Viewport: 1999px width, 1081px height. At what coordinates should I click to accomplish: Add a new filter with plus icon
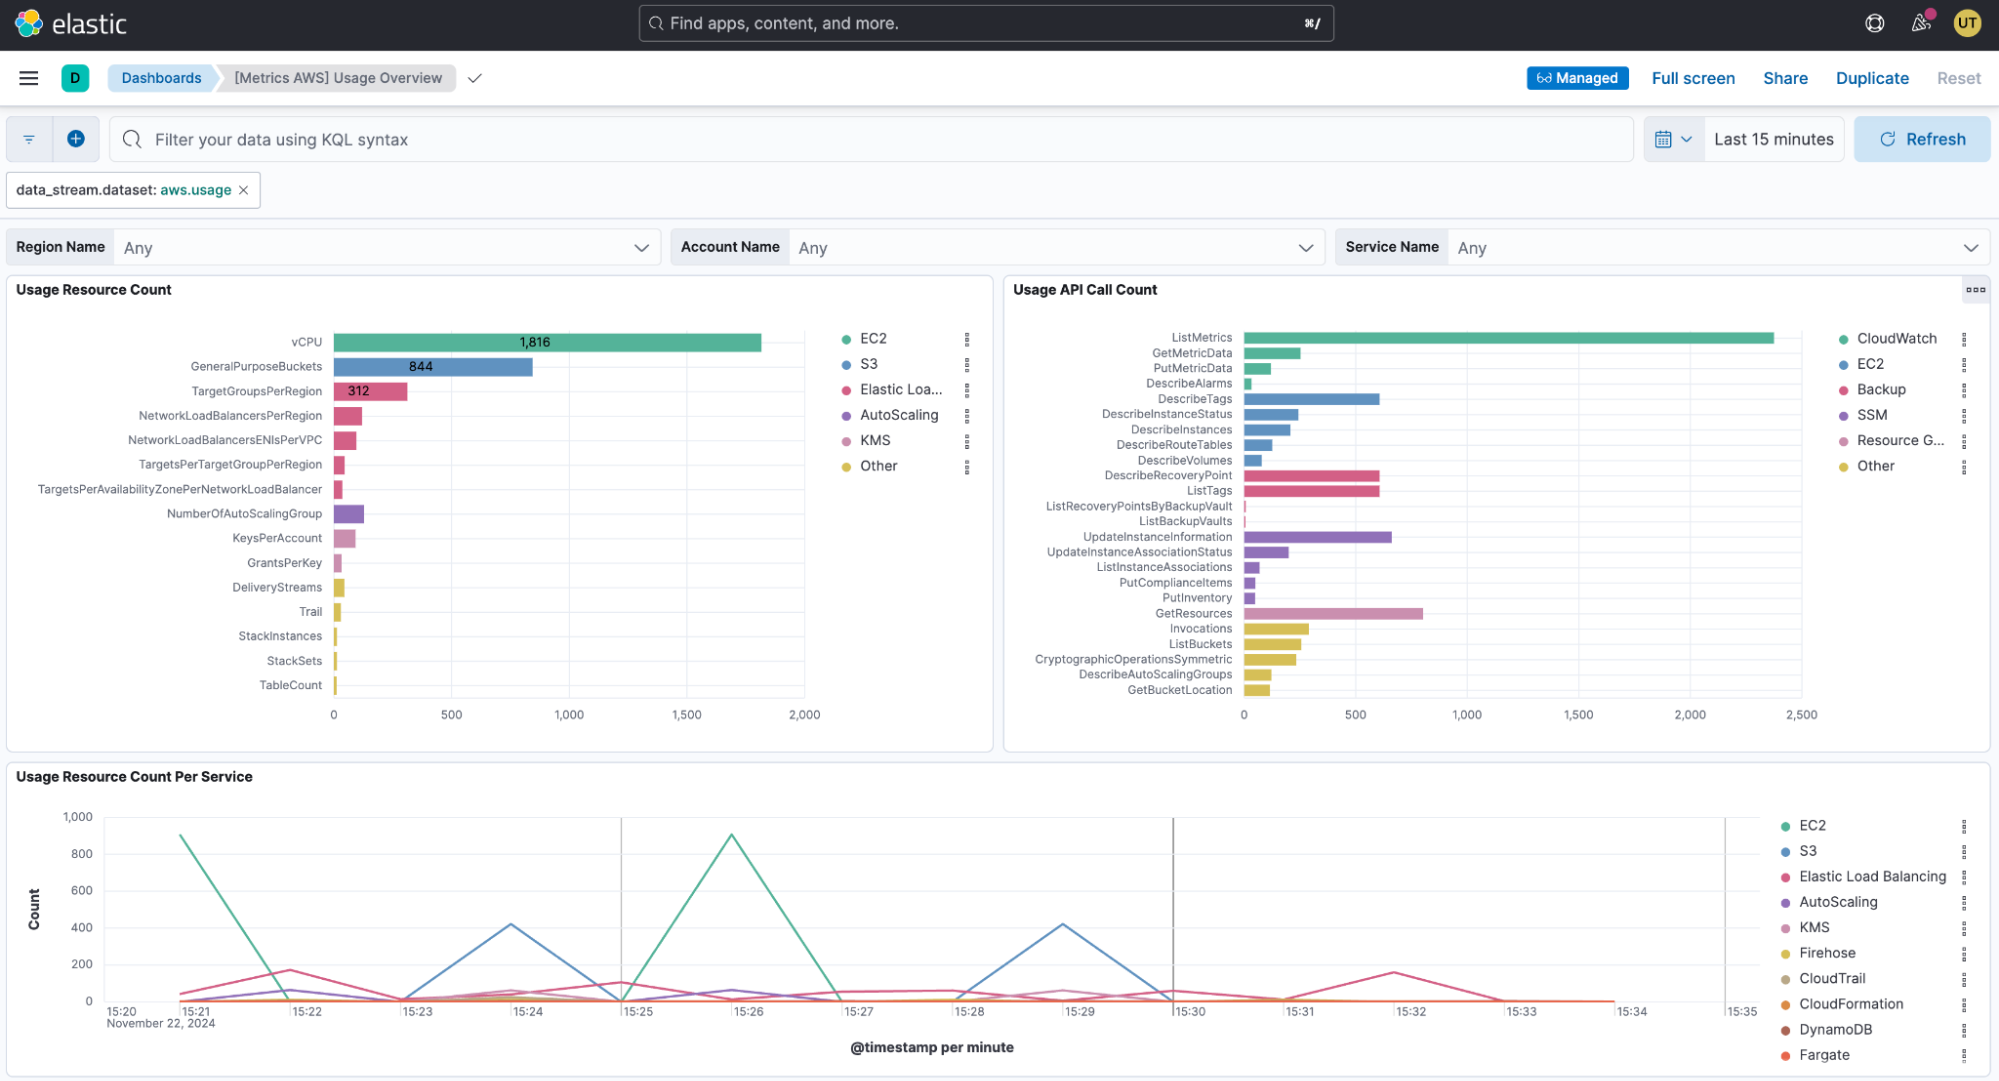coord(76,139)
